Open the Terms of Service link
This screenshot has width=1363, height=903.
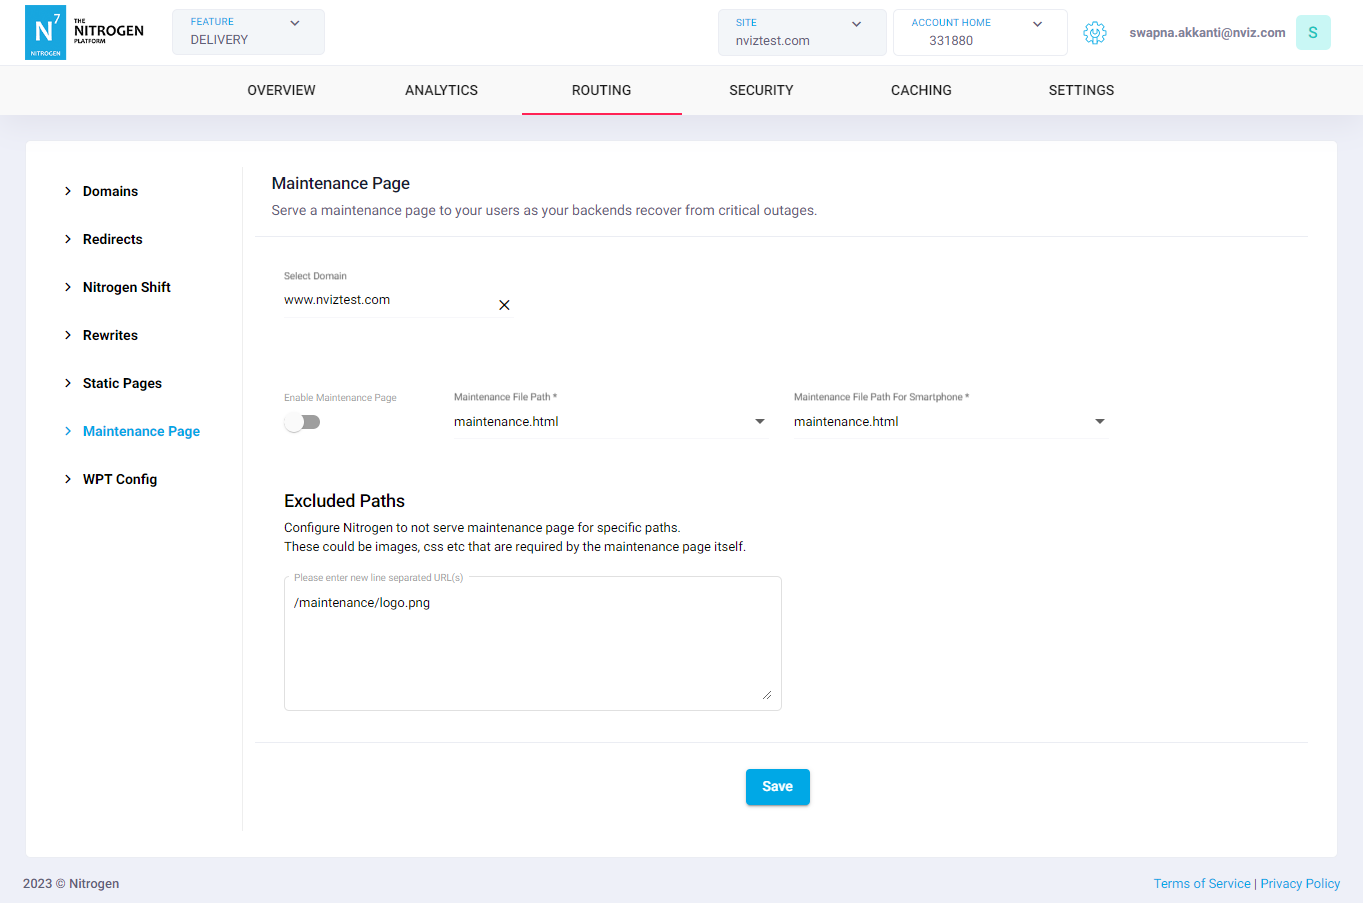pos(1201,884)
